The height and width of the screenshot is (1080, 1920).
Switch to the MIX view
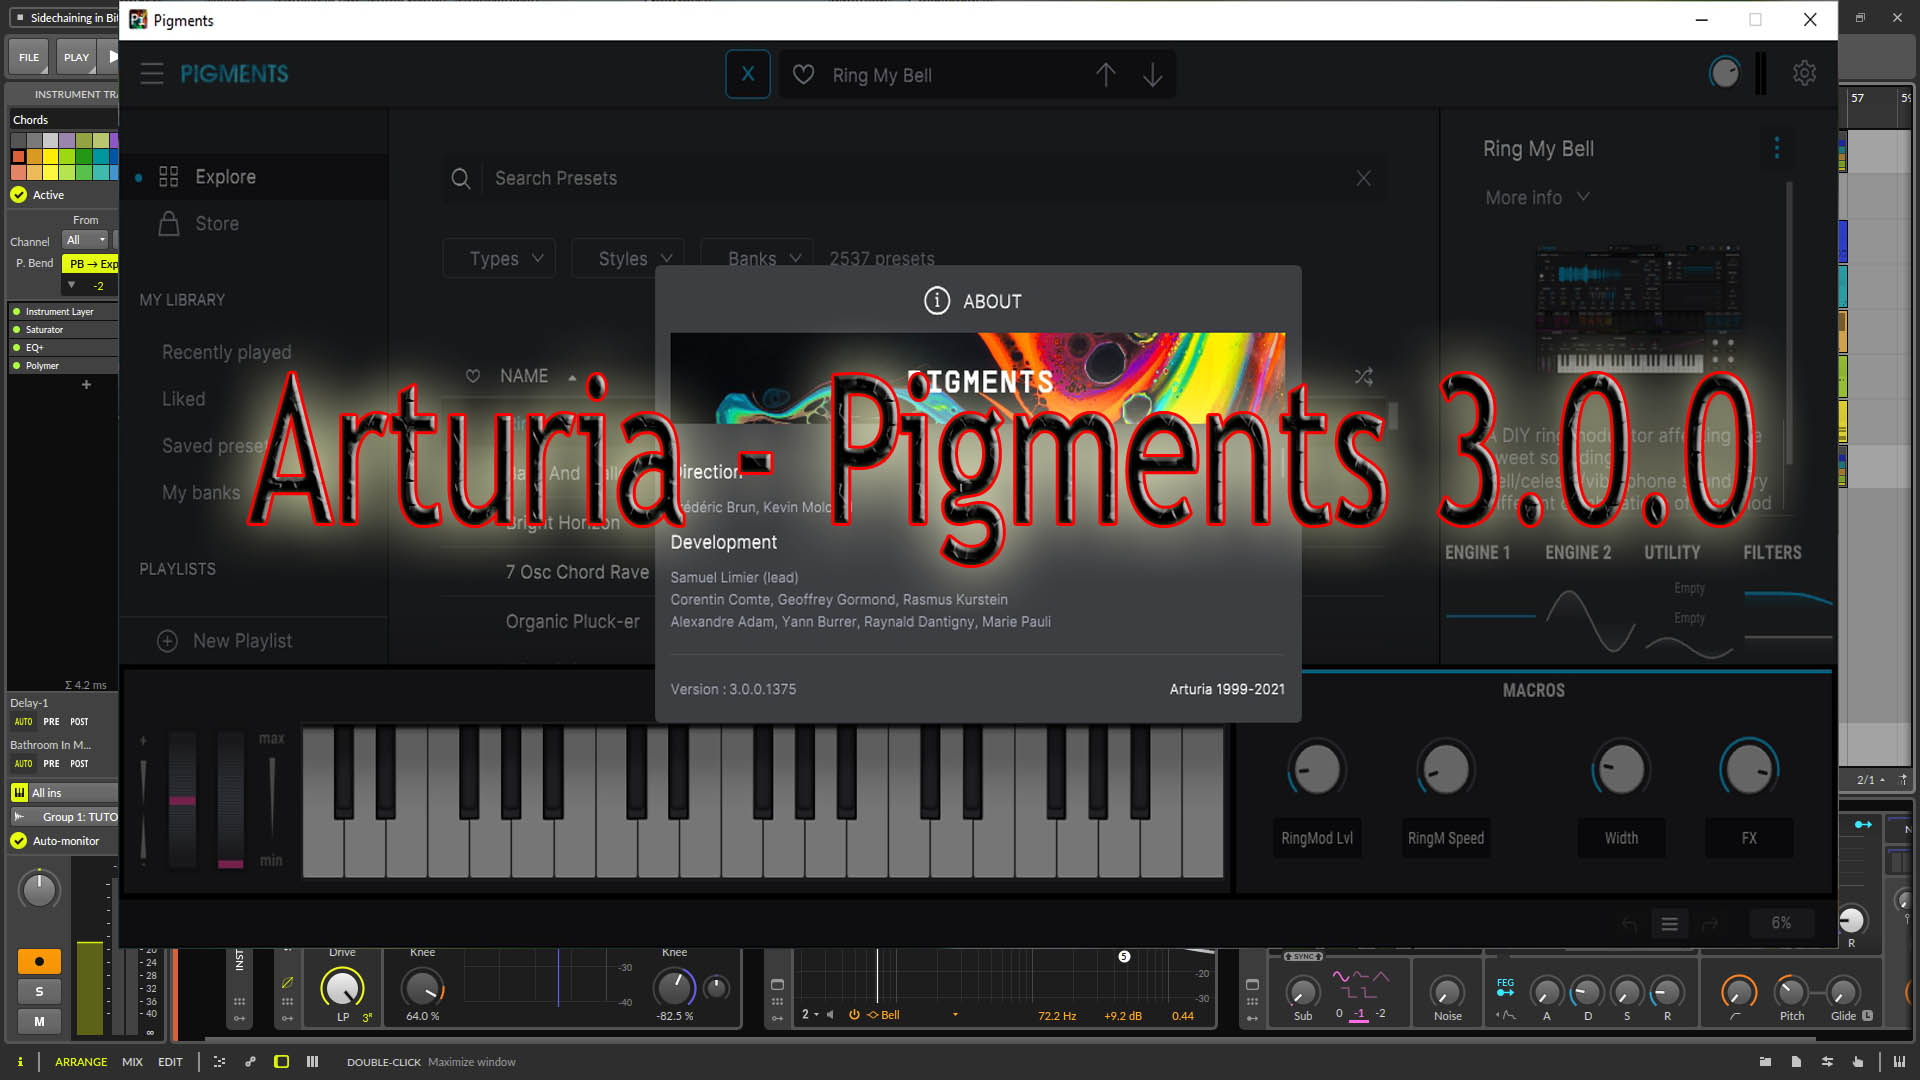(132, 1062)
